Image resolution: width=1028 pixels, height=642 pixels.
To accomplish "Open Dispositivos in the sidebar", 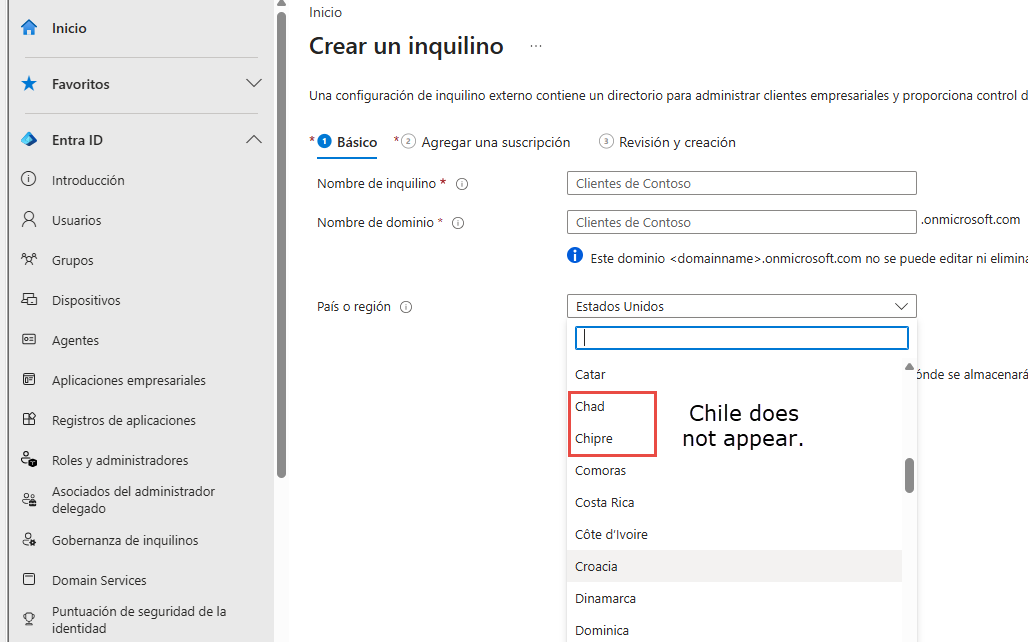I will 86,300.
